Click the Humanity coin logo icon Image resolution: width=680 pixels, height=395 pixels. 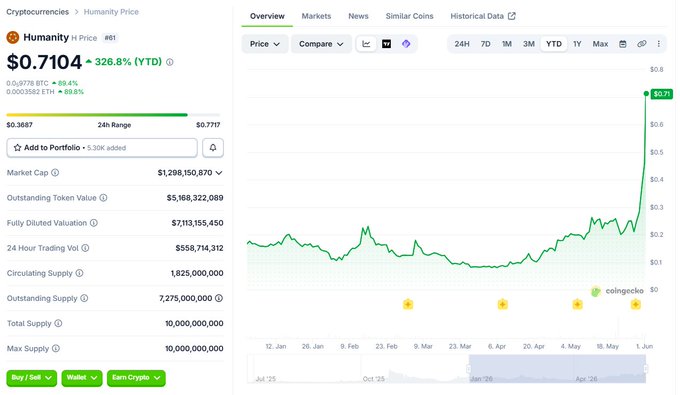(x=13, y=37)
